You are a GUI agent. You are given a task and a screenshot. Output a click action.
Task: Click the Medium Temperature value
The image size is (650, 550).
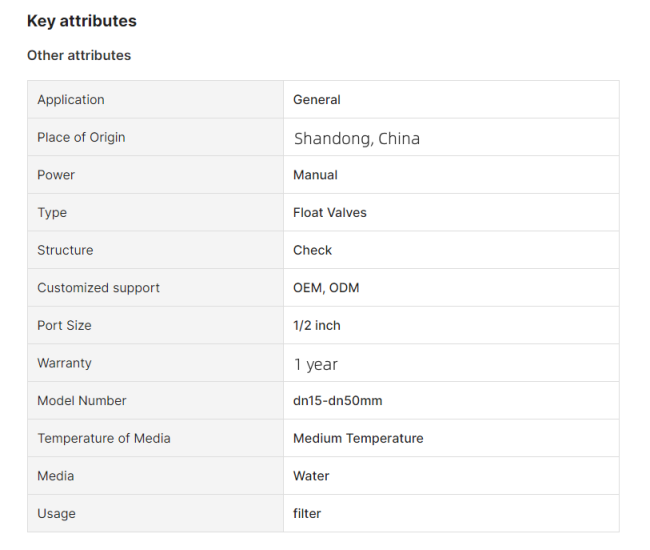tap(358, 438)
